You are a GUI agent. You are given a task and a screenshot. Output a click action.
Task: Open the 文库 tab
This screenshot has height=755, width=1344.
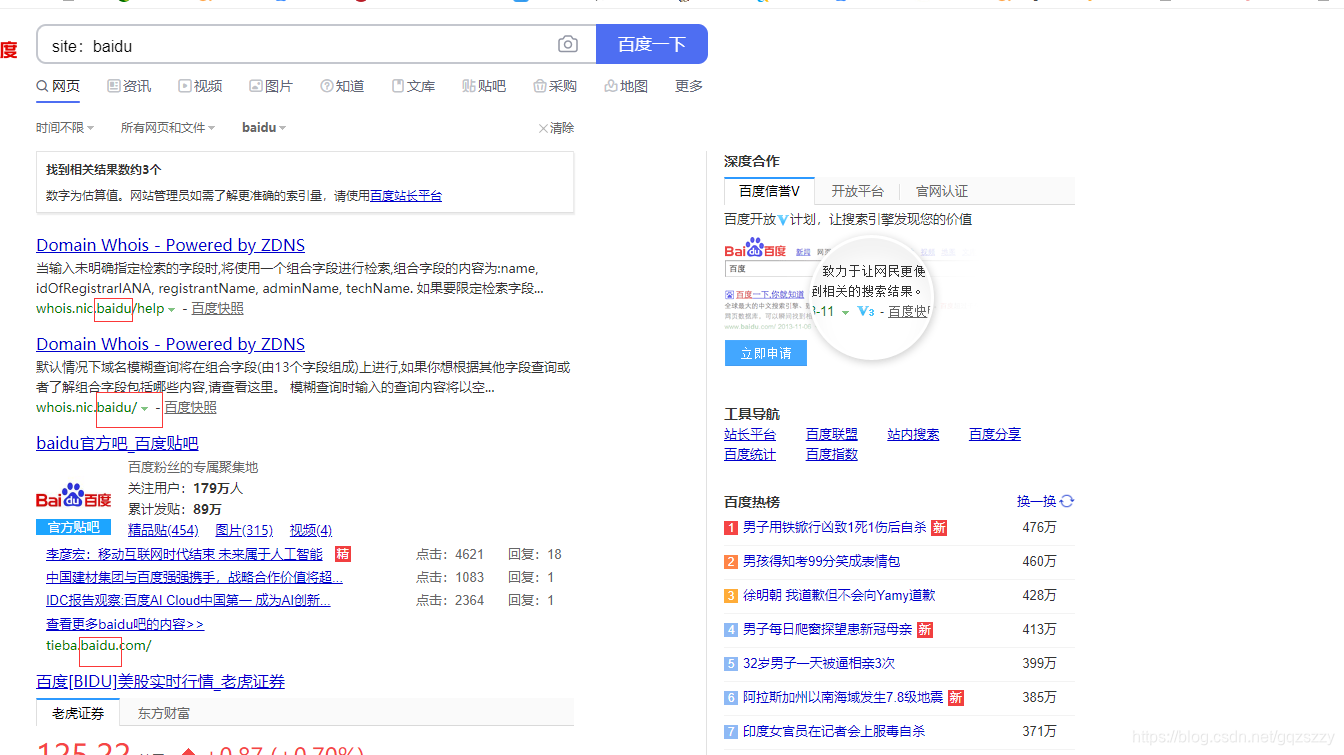(x=413, y=86)
